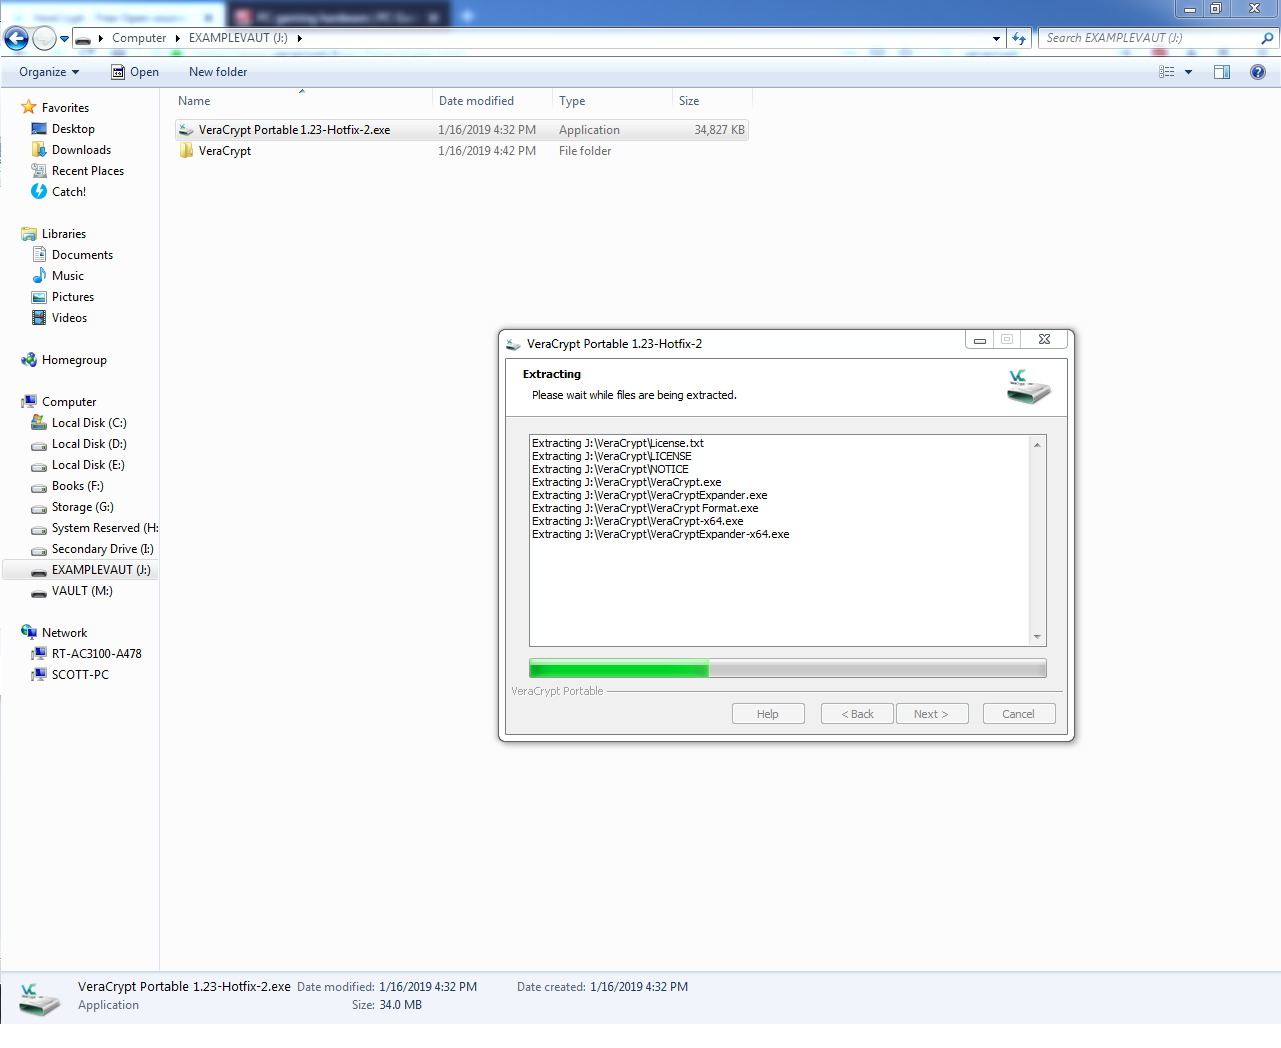
Task: Create a New folder from toolbar
Action: point(218,72)
